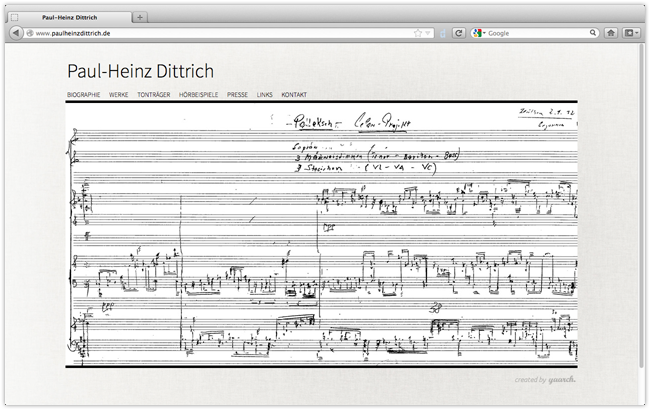
Task: Open the Google search engine selector
Action: tap(479, 33)
